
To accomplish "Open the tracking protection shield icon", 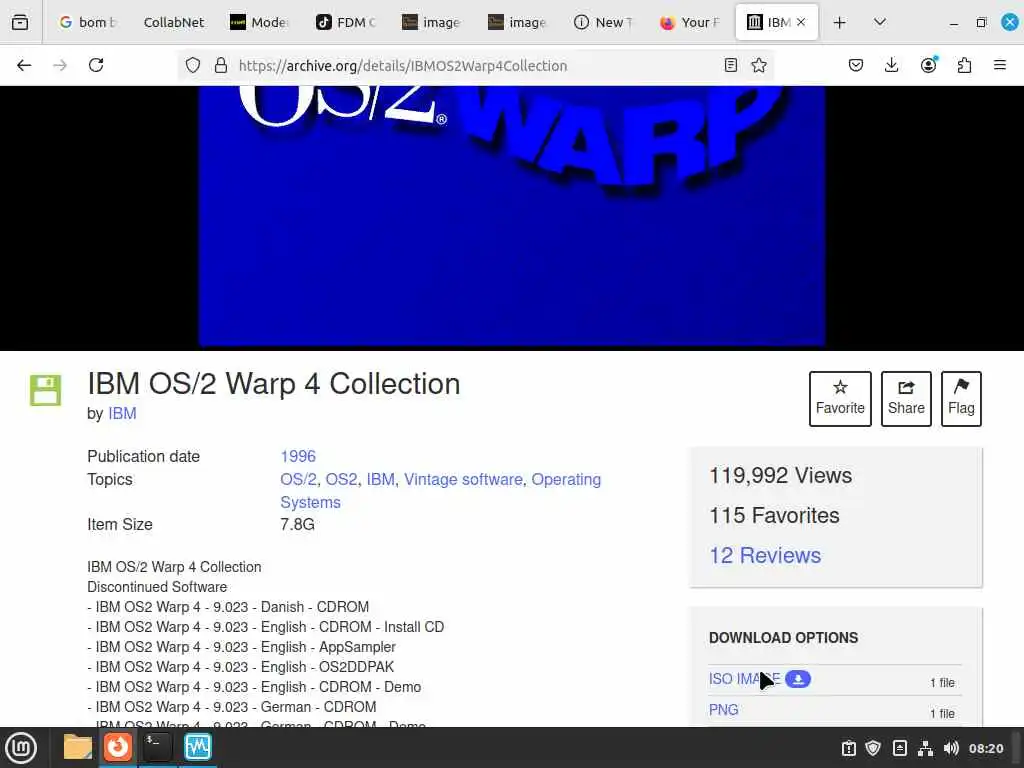I will 193,65.
